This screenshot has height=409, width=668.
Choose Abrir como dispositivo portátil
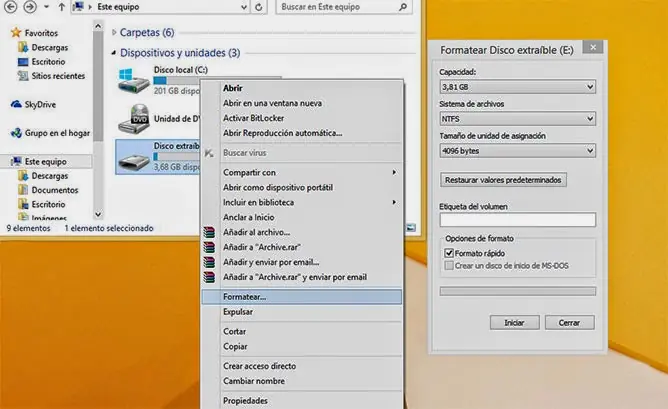[x=302, y=187]
